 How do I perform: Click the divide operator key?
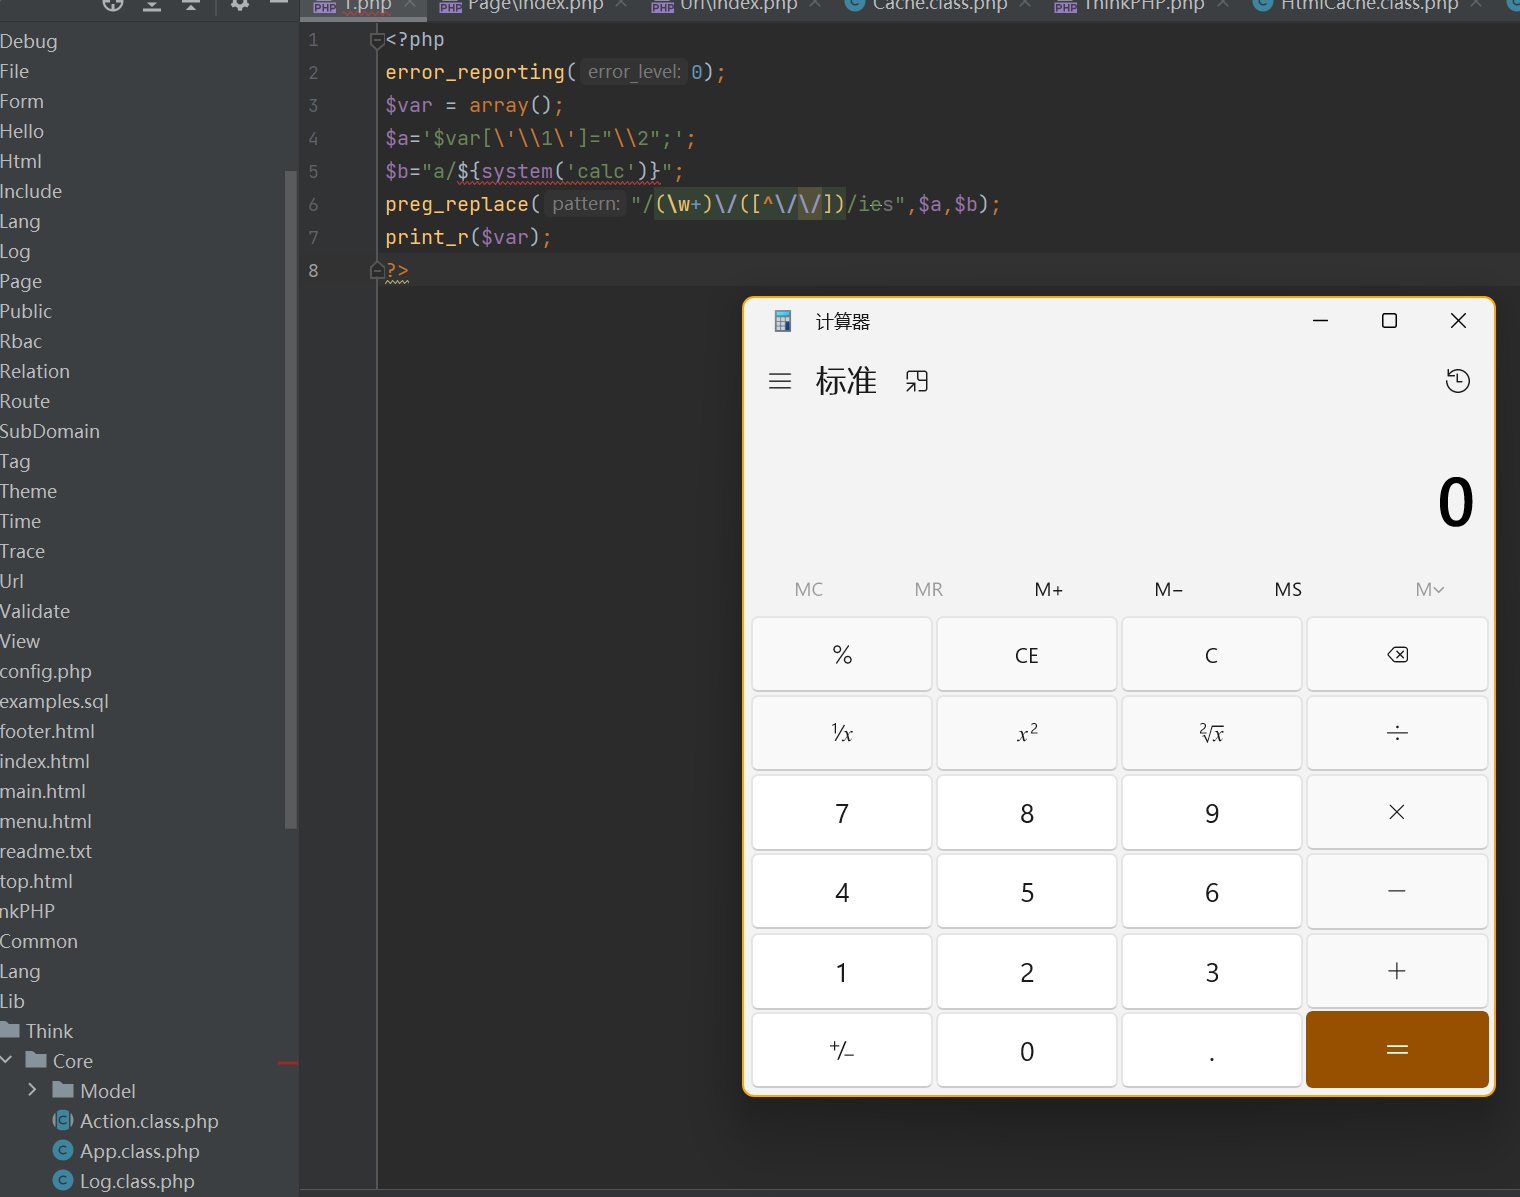[1397, 733]
